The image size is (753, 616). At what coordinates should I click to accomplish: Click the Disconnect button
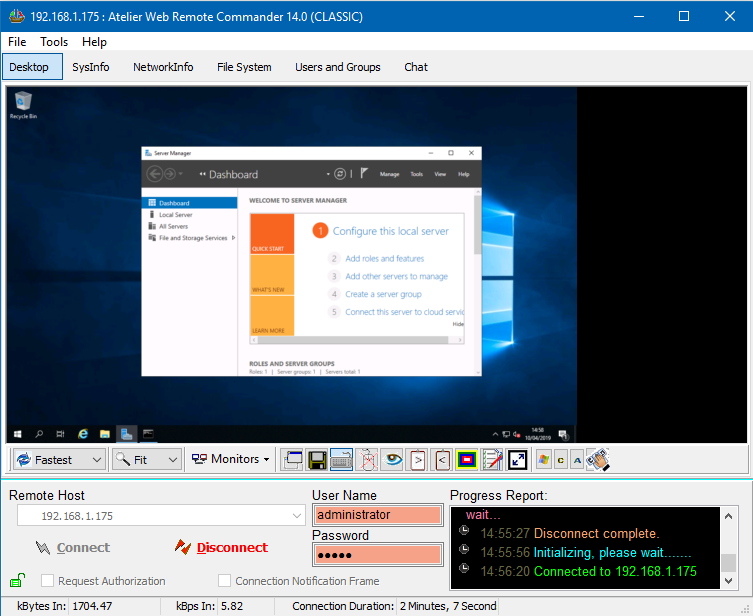pyautogui.click(x=221, y=547)
